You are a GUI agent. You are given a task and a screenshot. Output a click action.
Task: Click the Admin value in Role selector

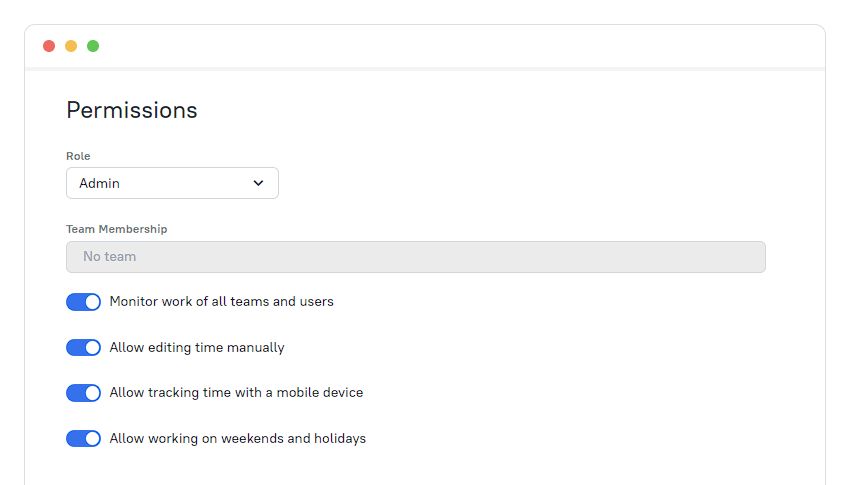point(99,183)
